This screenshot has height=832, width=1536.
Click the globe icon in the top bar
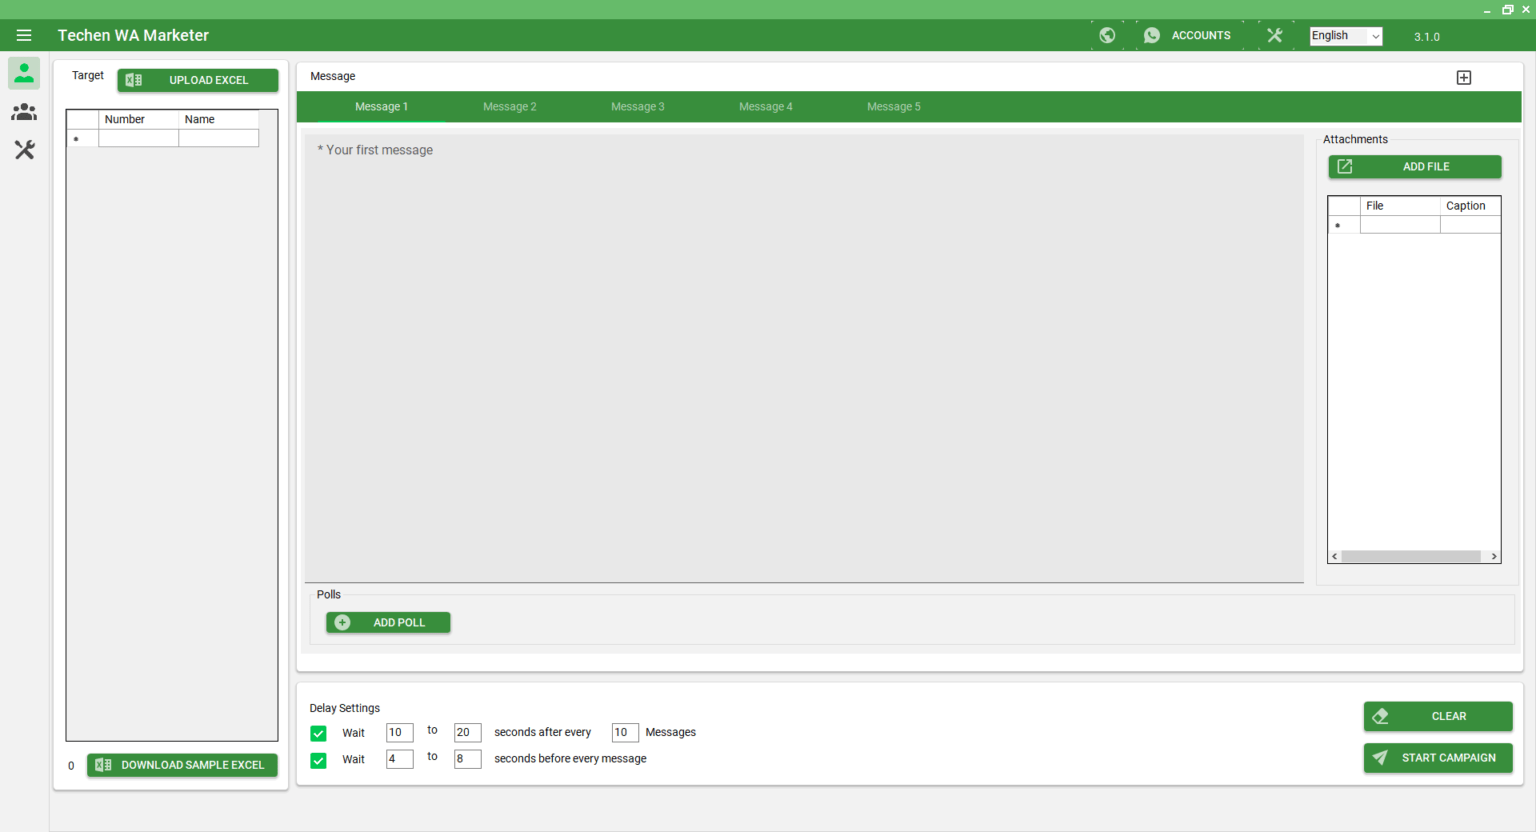1107,34
